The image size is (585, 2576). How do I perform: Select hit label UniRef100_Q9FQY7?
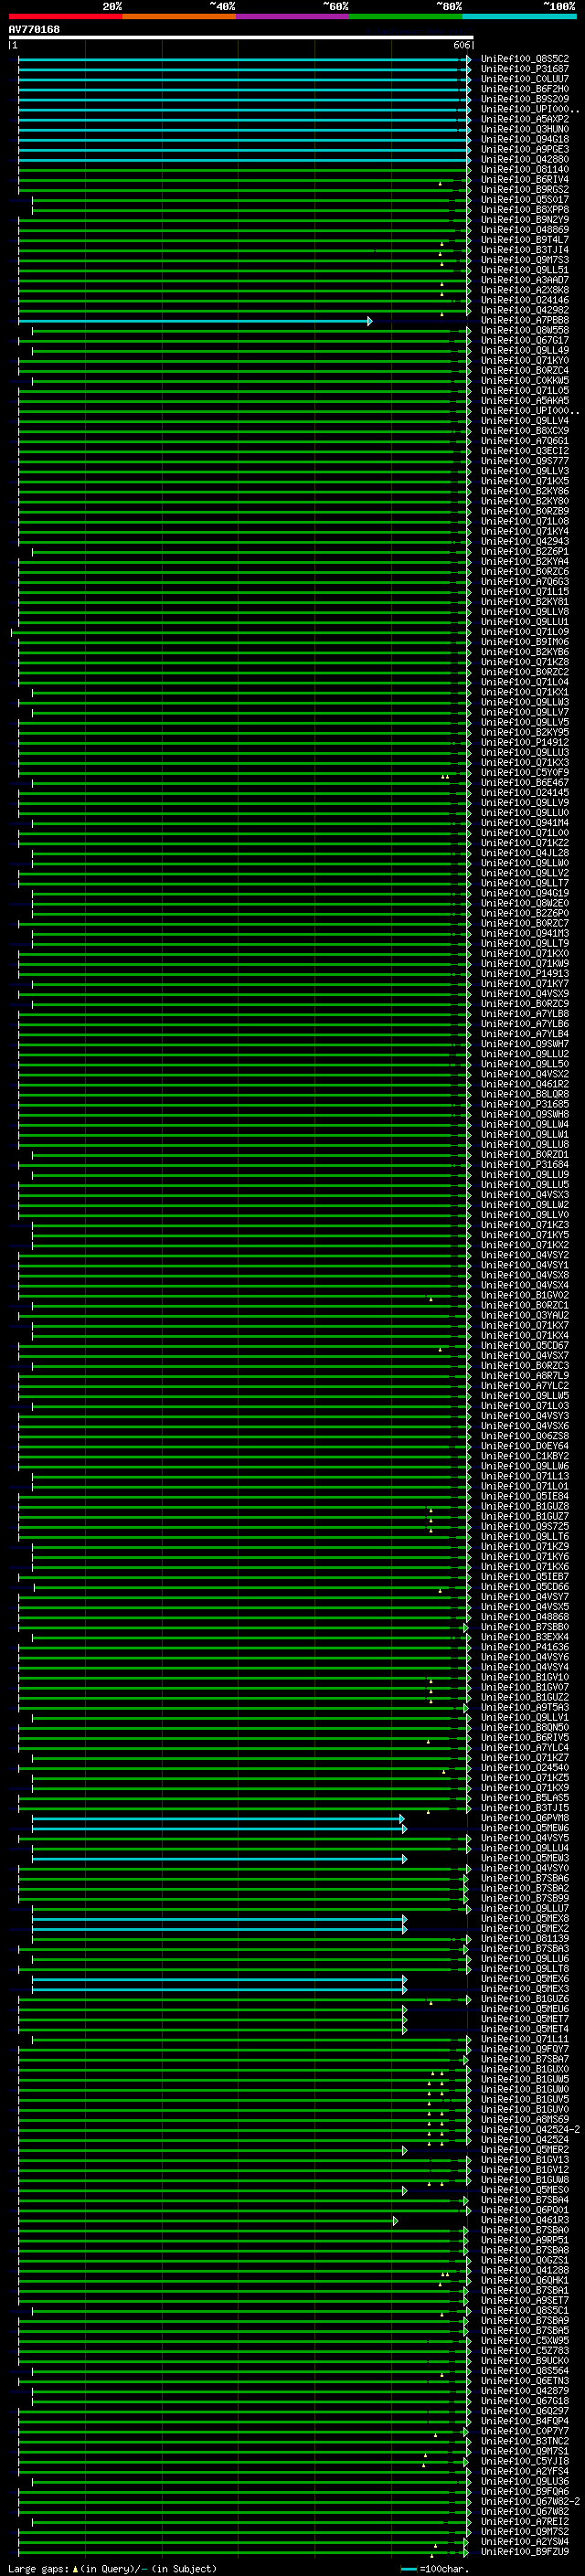click(x=524, y=2049)
